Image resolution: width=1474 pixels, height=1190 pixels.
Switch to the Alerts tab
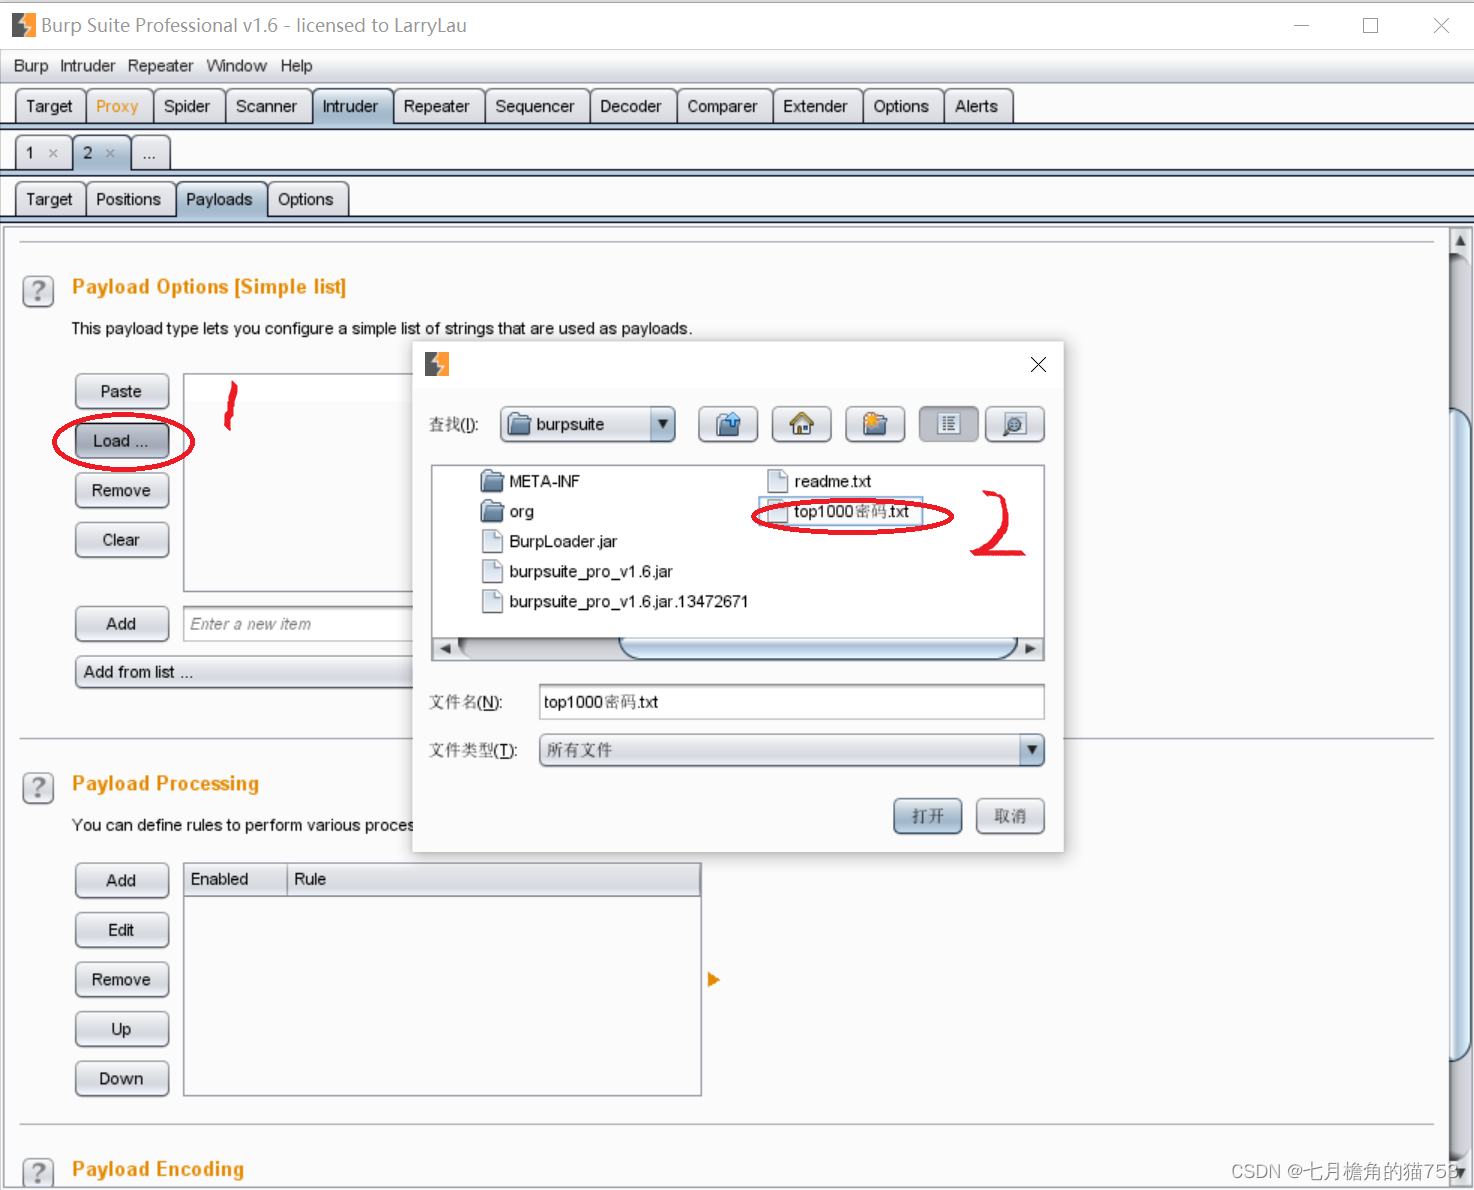[976, 106]
